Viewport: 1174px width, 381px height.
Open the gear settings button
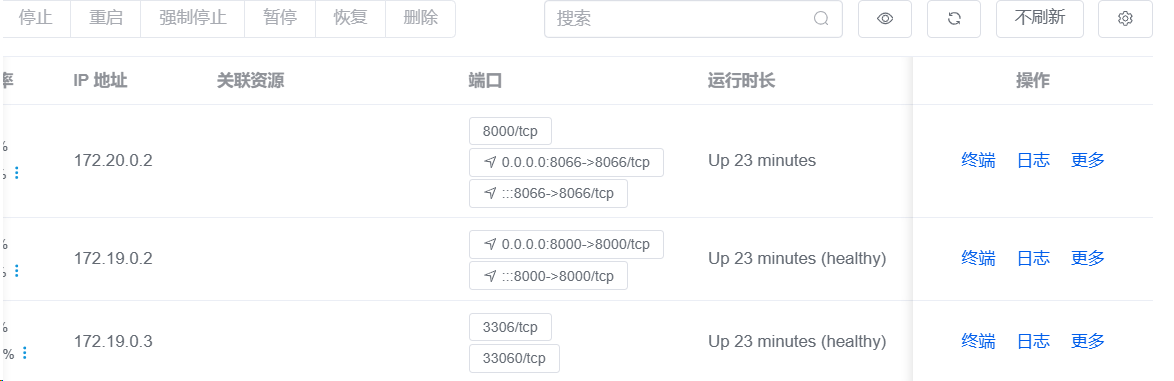click(1125, 19)
